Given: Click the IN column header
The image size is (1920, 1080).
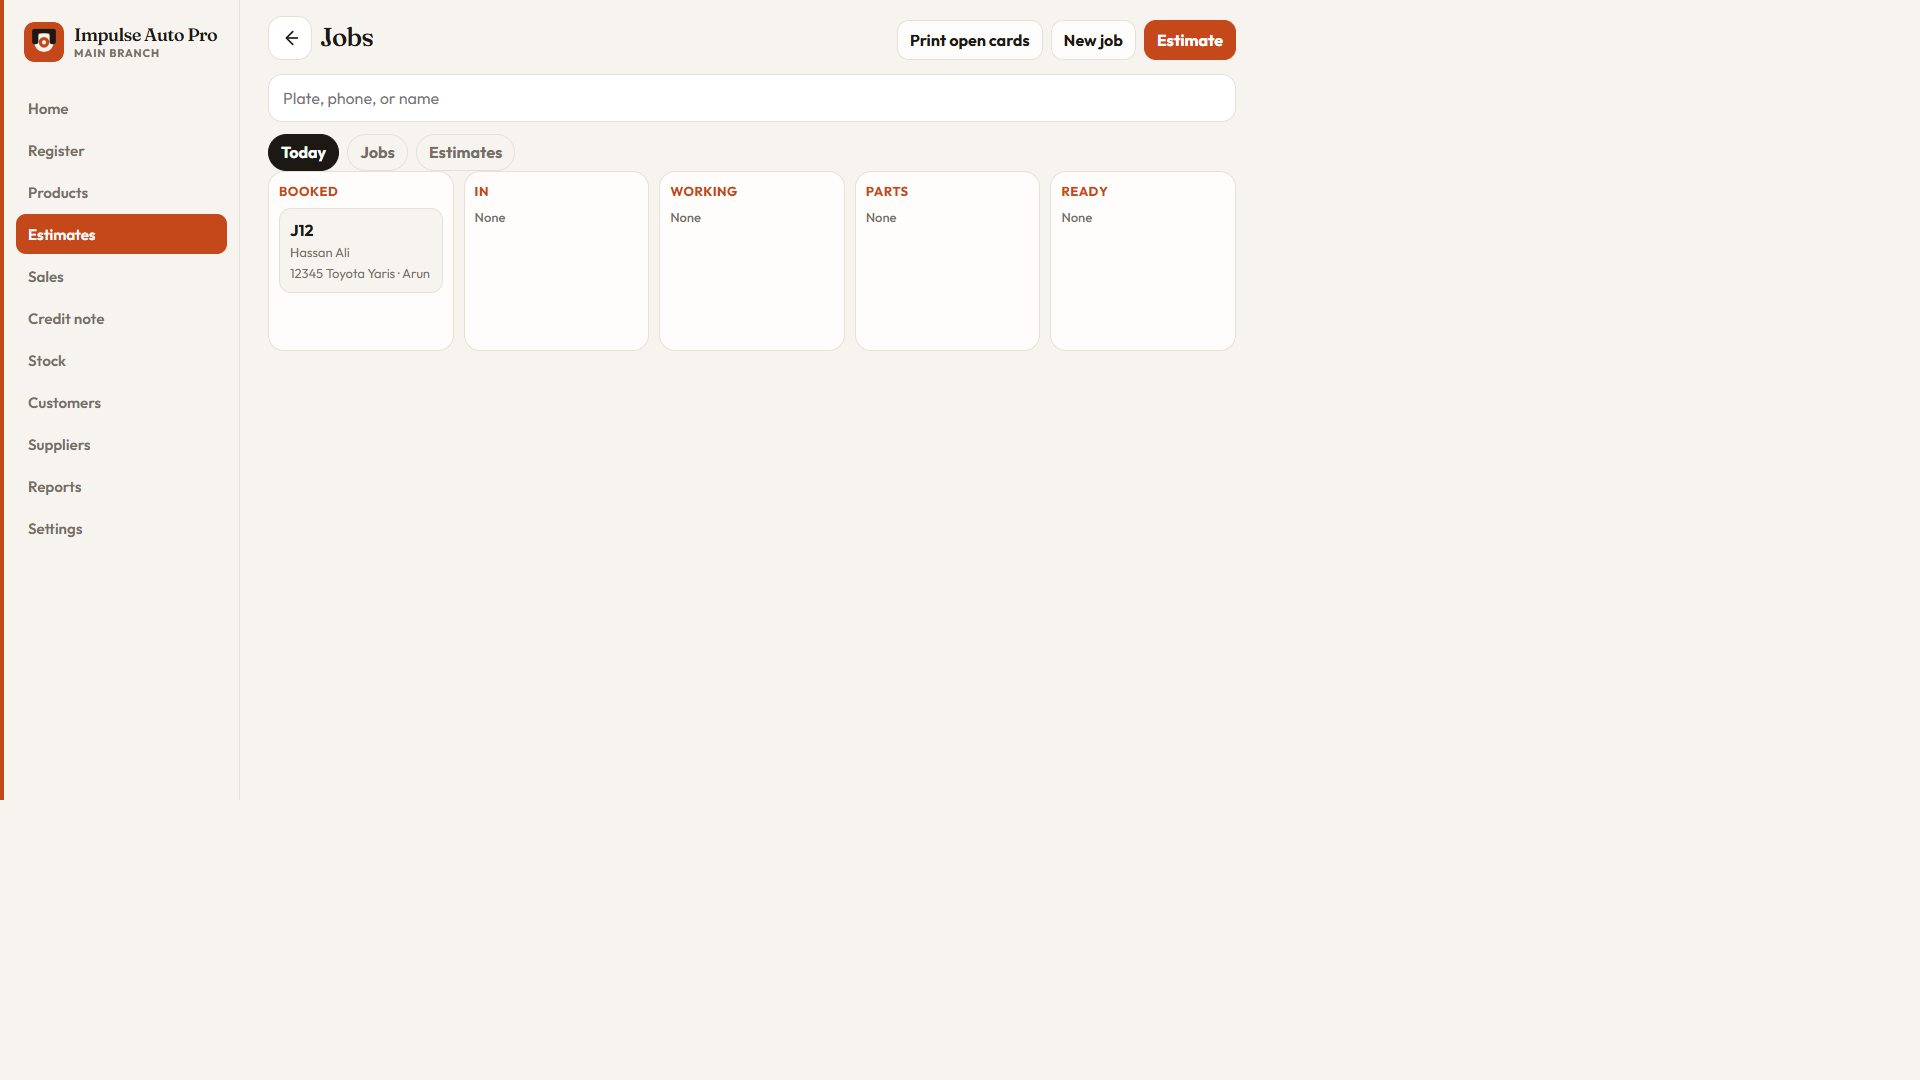Looking at the screenshot, I should click(x=481, y=191).
